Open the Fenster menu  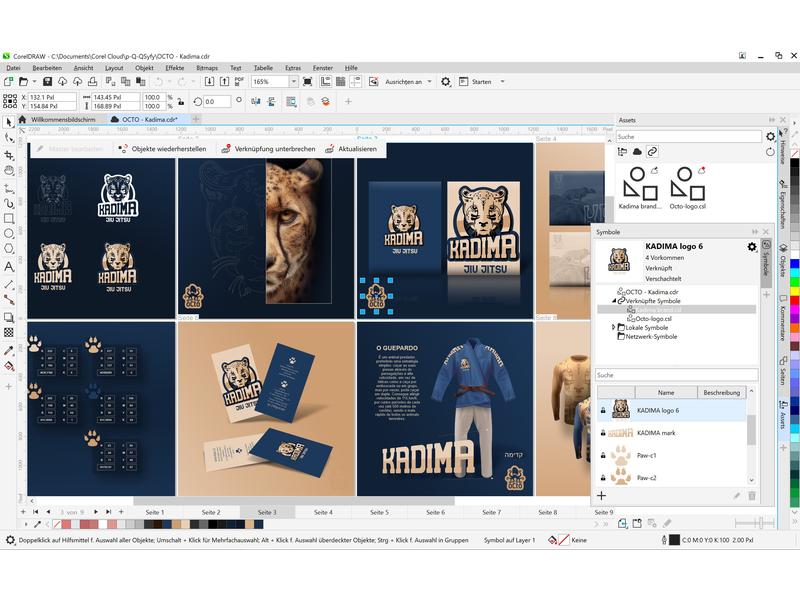[x=322, y=68]
